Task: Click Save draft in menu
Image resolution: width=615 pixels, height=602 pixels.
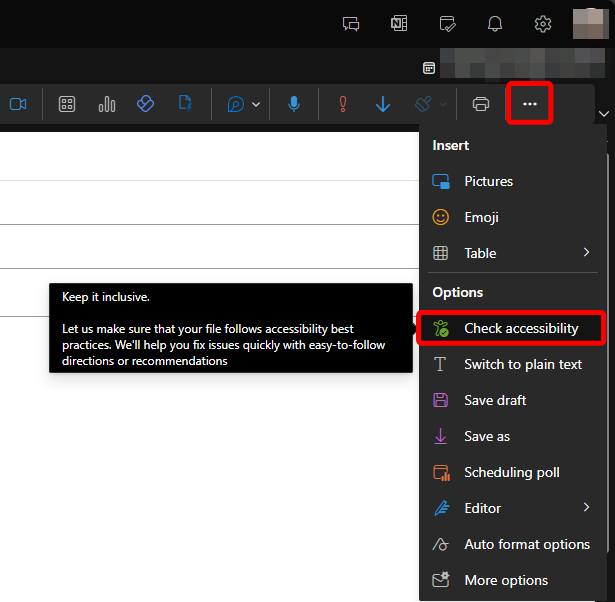Action: 495,400
